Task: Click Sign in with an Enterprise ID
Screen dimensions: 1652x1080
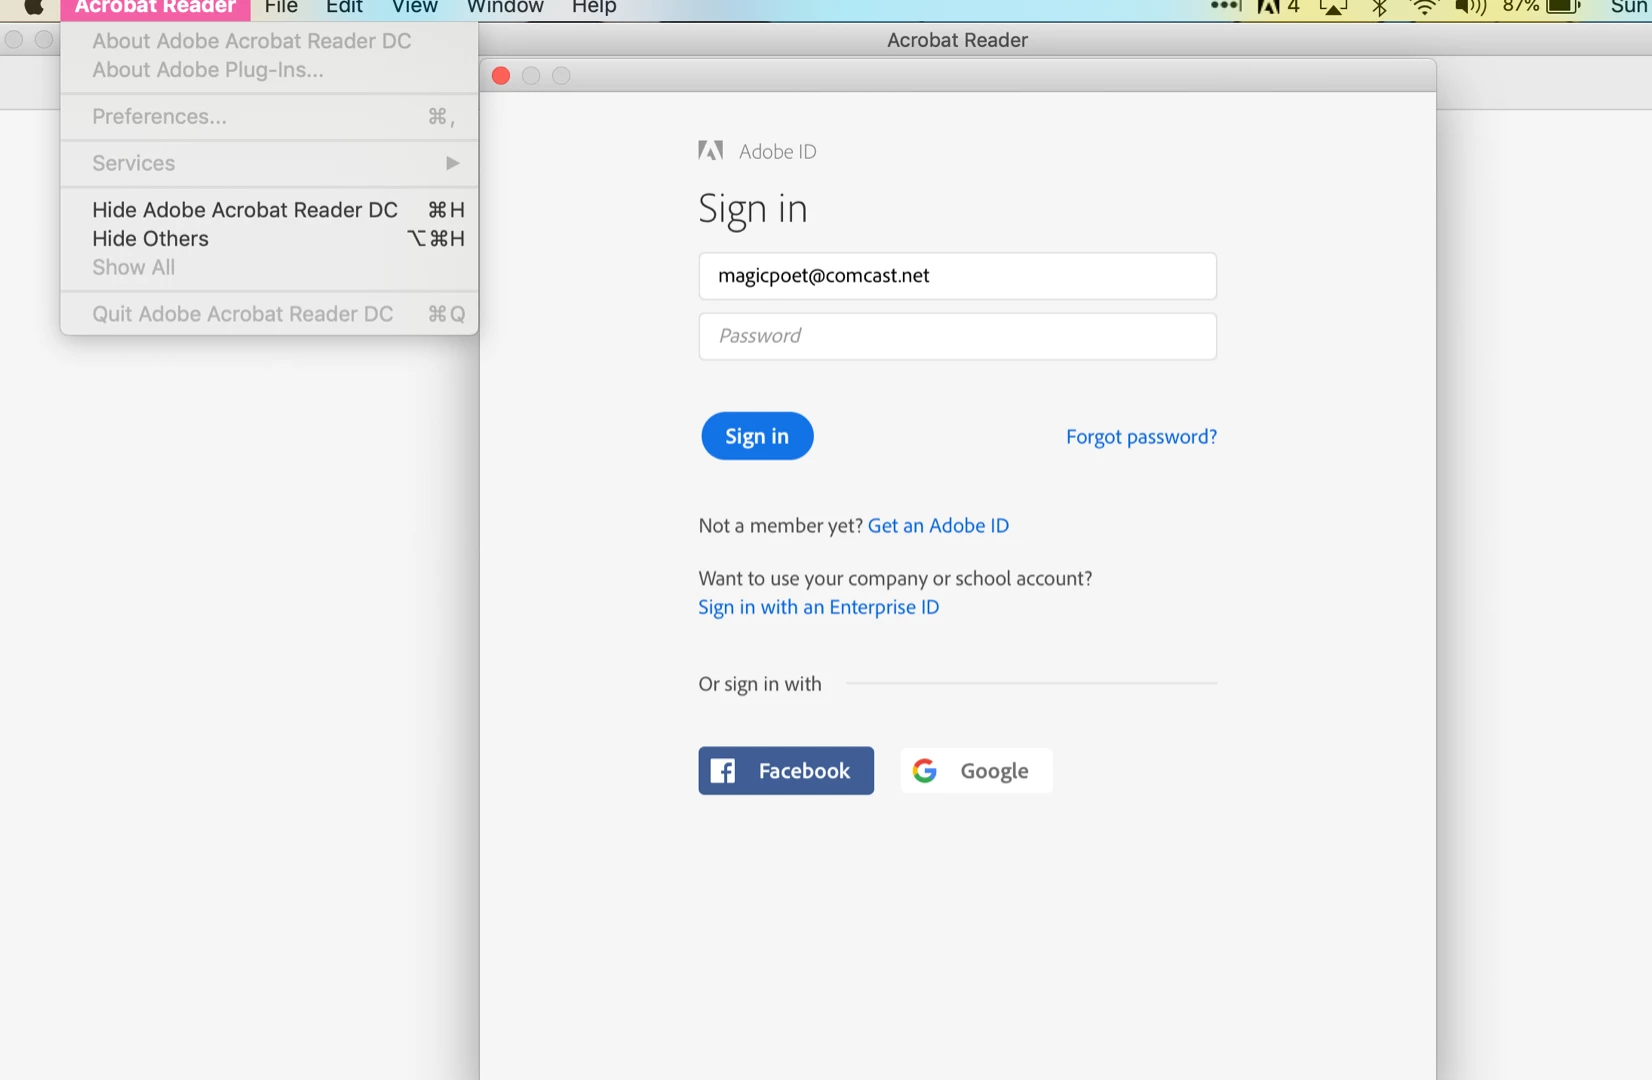Action: [818, 608]
